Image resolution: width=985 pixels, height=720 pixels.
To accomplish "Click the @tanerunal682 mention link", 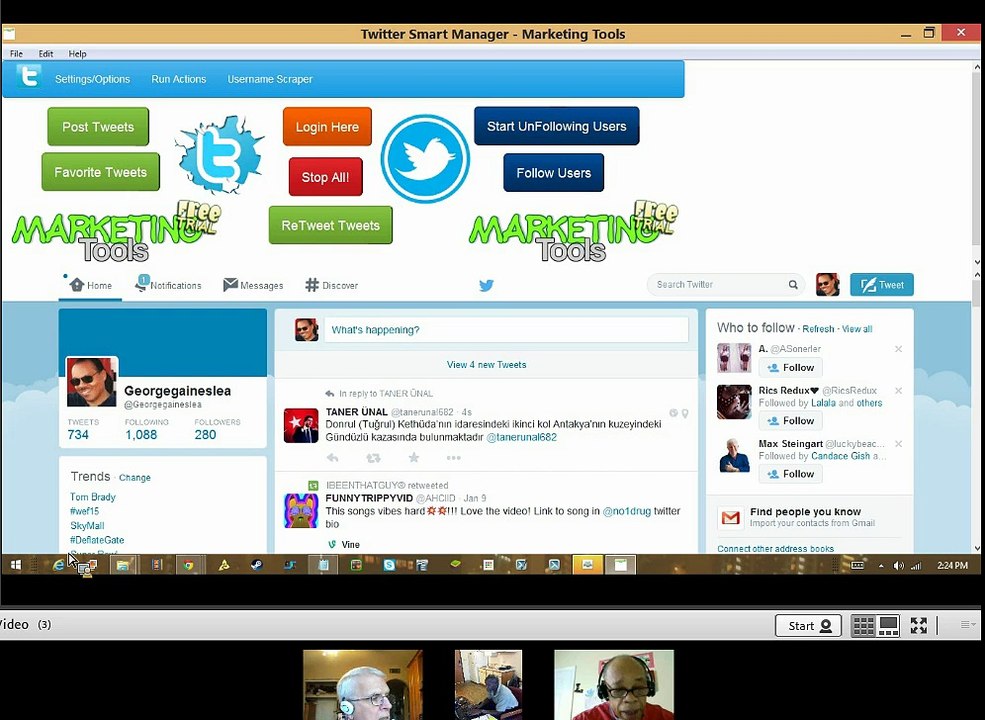I will point(521,437).
